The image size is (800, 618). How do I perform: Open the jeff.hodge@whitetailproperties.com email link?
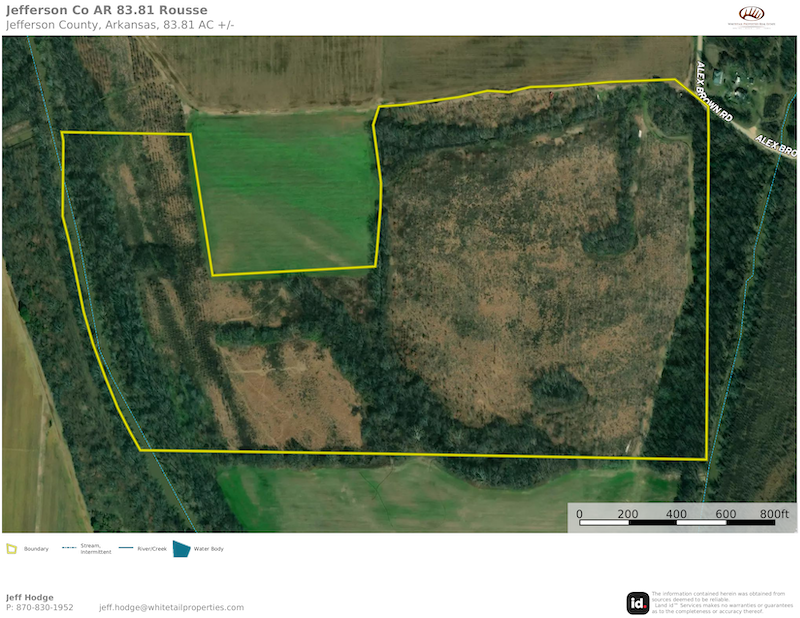click(171, 607)
